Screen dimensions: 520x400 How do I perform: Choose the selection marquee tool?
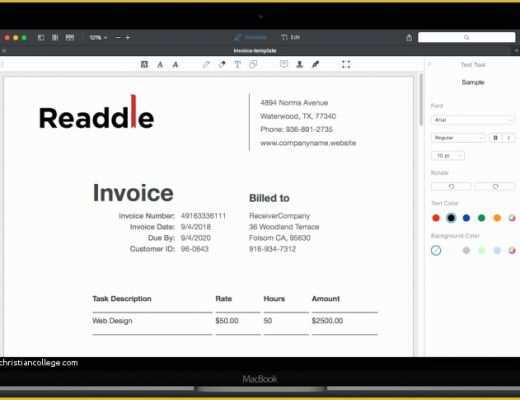[346, 64]
